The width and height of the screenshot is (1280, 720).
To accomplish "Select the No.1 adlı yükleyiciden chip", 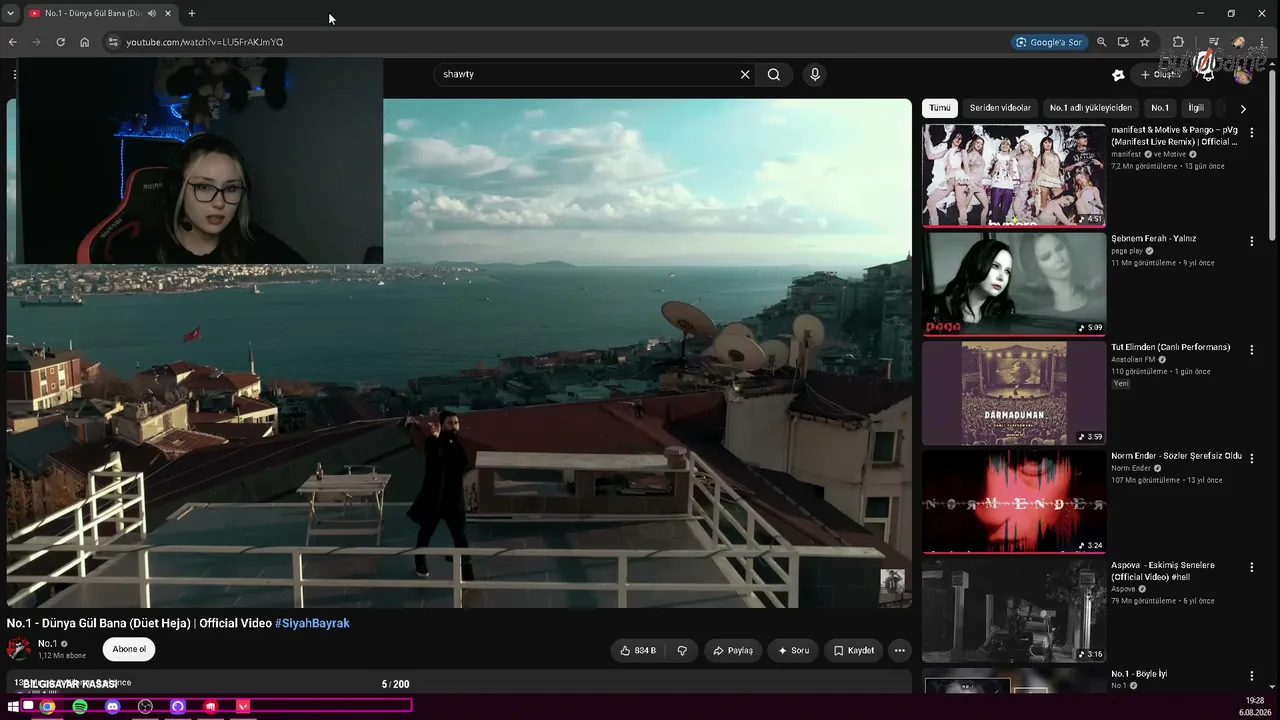I will (1091, 108).
